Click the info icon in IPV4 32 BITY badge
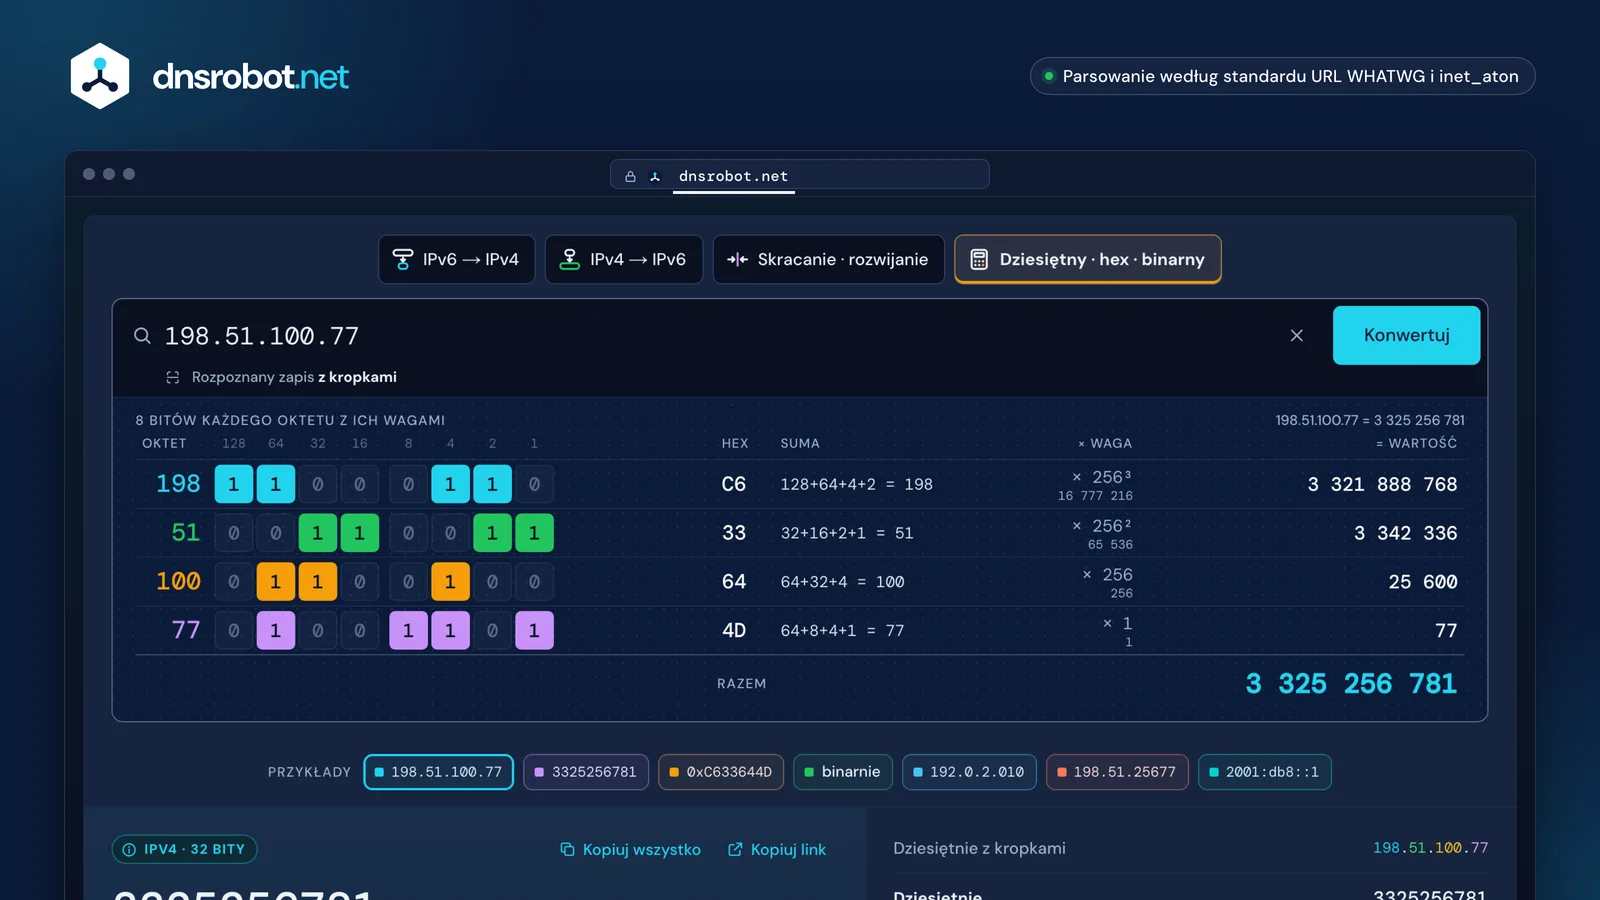The image size is (1600, 900). click(129, 849)
